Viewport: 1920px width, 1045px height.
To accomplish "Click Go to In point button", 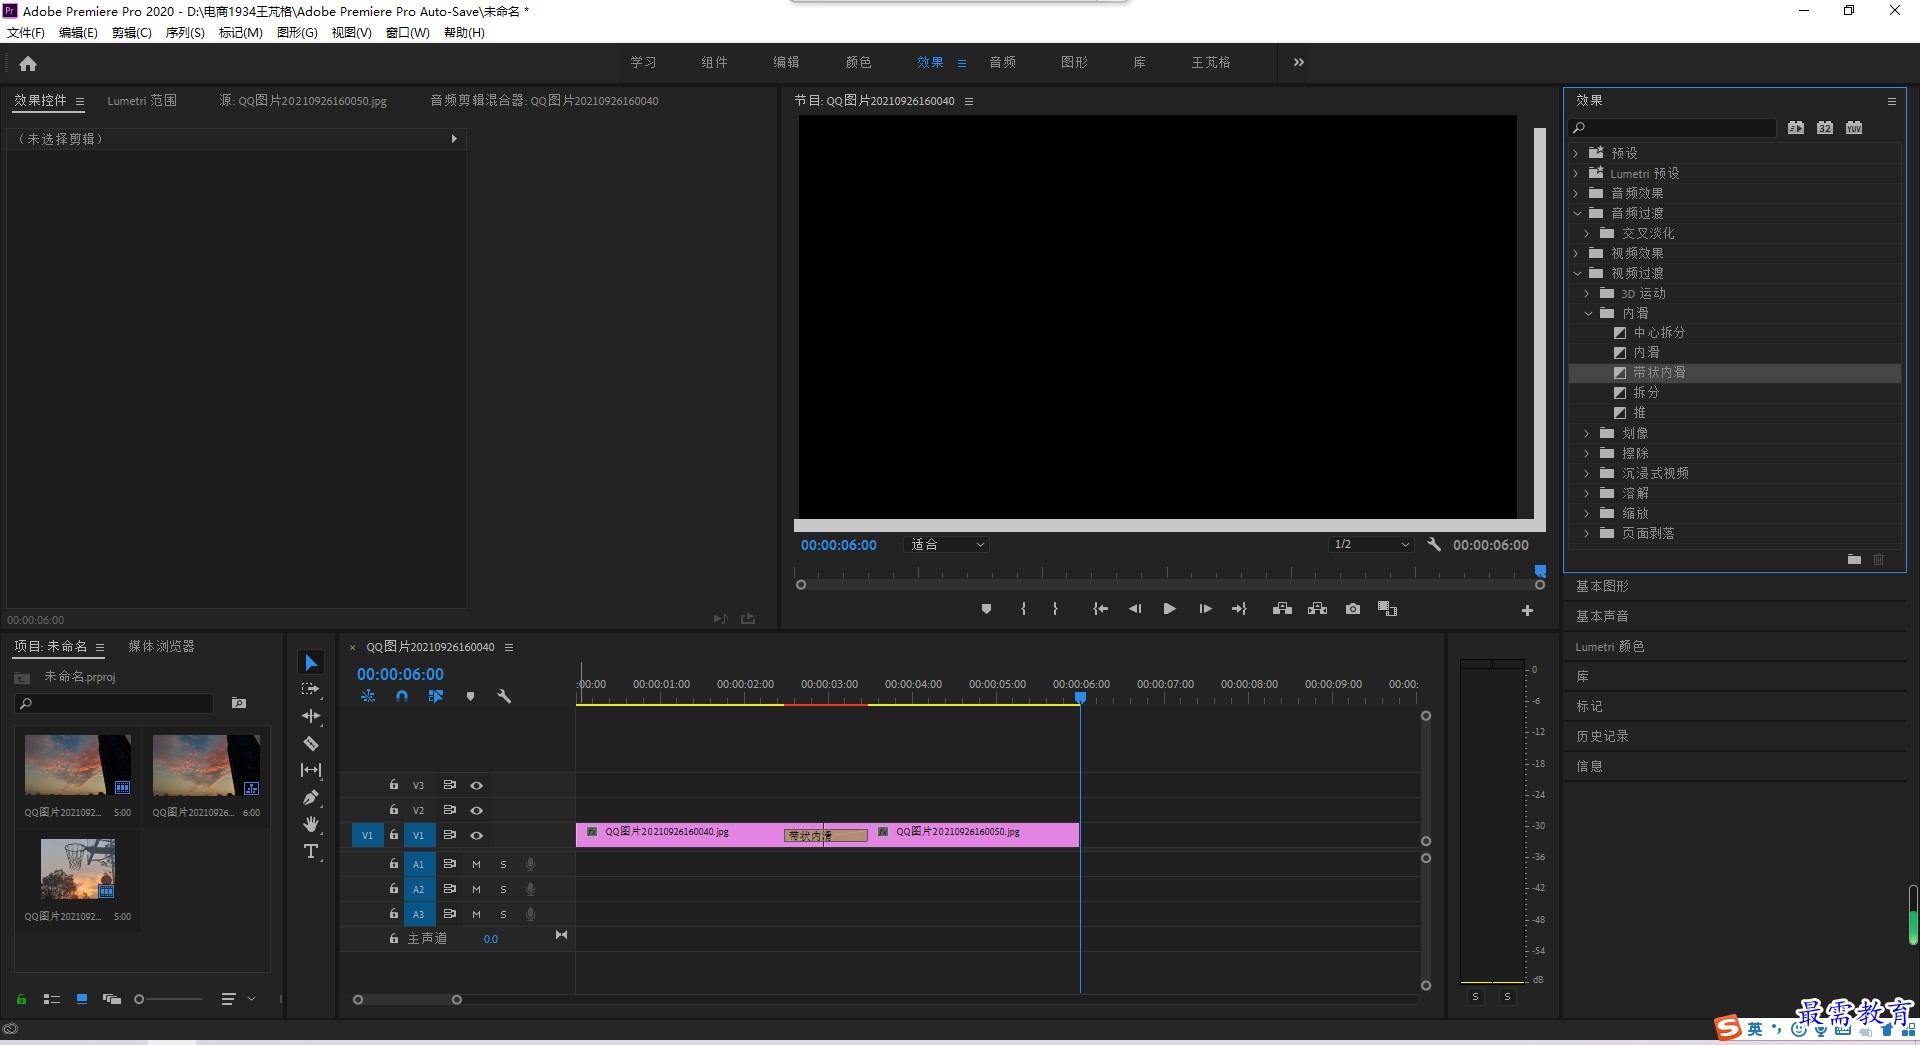I will [x=1100, y=609].
